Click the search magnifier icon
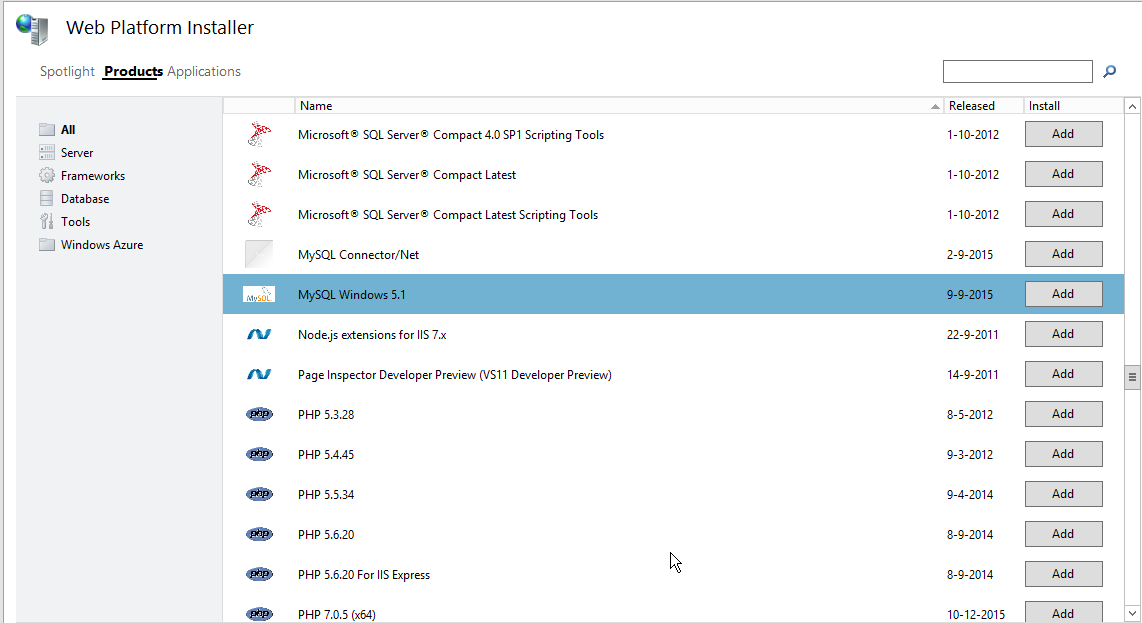Screen dimensions: 1142x623 pyautogui.click(x=1109, y=71)
